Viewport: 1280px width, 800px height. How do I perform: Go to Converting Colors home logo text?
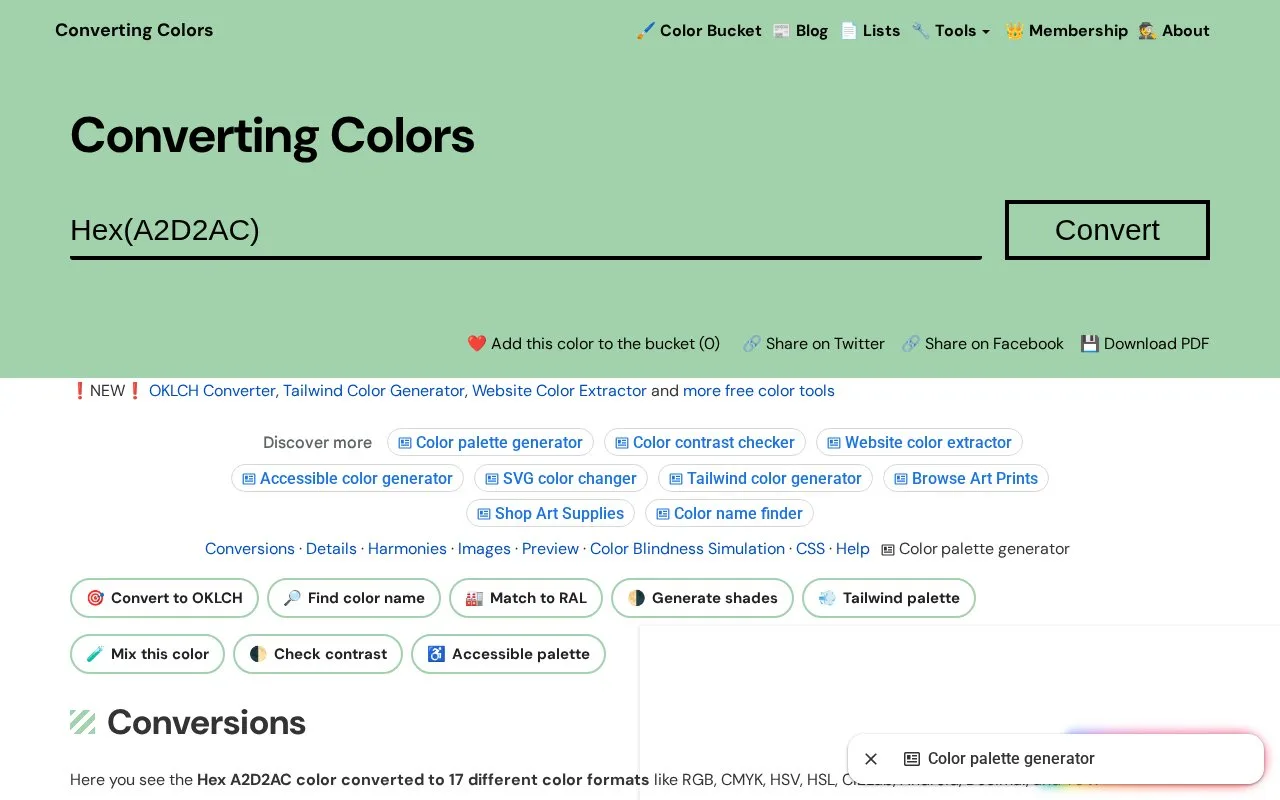134,30
